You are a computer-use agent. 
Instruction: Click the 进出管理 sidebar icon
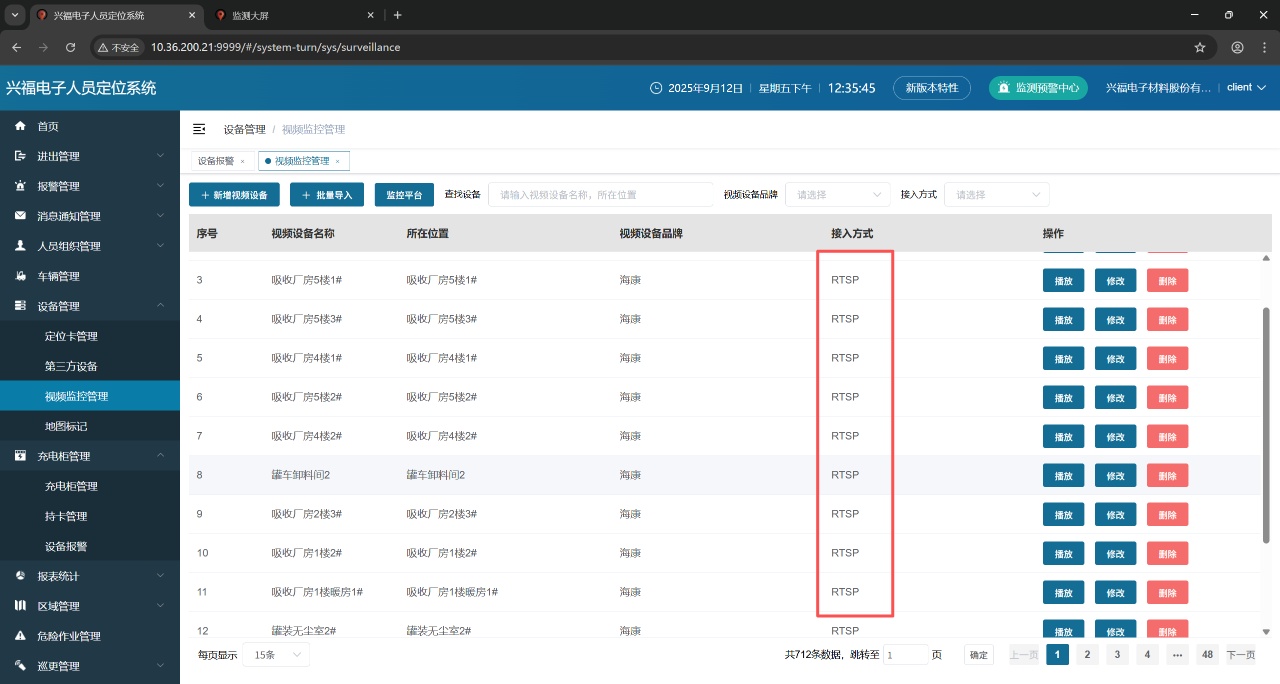[20, 156]
